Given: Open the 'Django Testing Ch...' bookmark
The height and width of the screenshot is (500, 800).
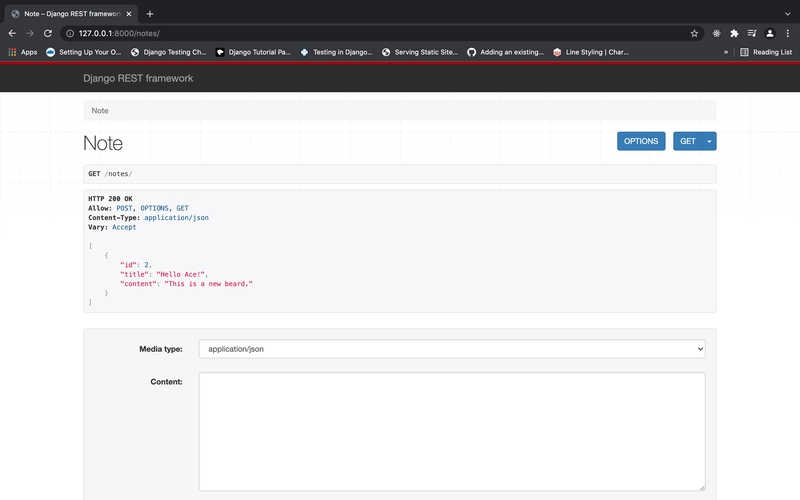Looking at the screenshot, I should pos(168,52).
